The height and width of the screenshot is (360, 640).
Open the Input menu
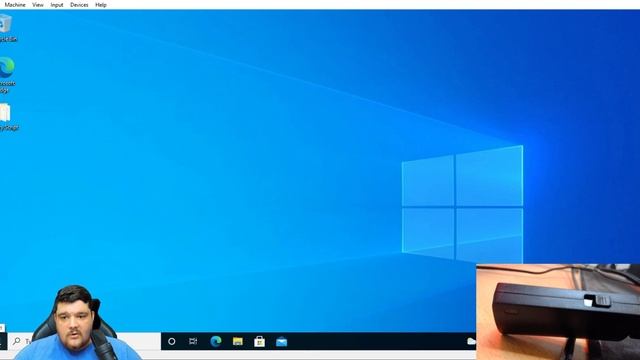(x=57, y=5)
